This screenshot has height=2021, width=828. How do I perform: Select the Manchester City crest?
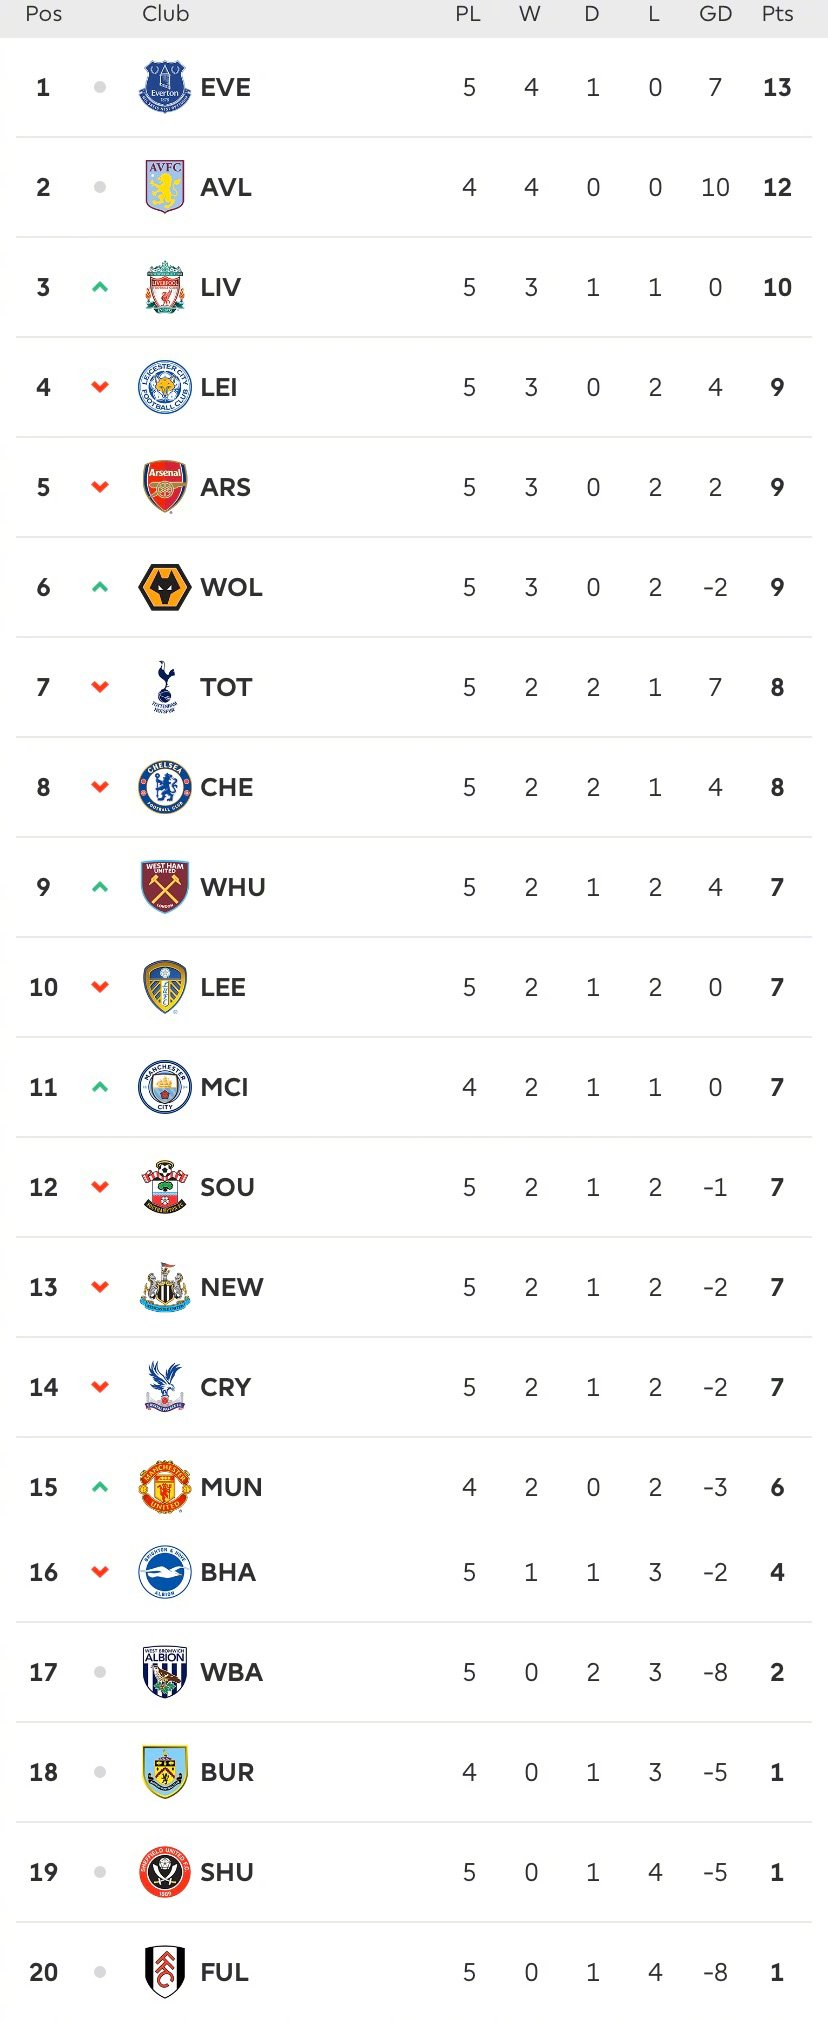pos(164,1087)
